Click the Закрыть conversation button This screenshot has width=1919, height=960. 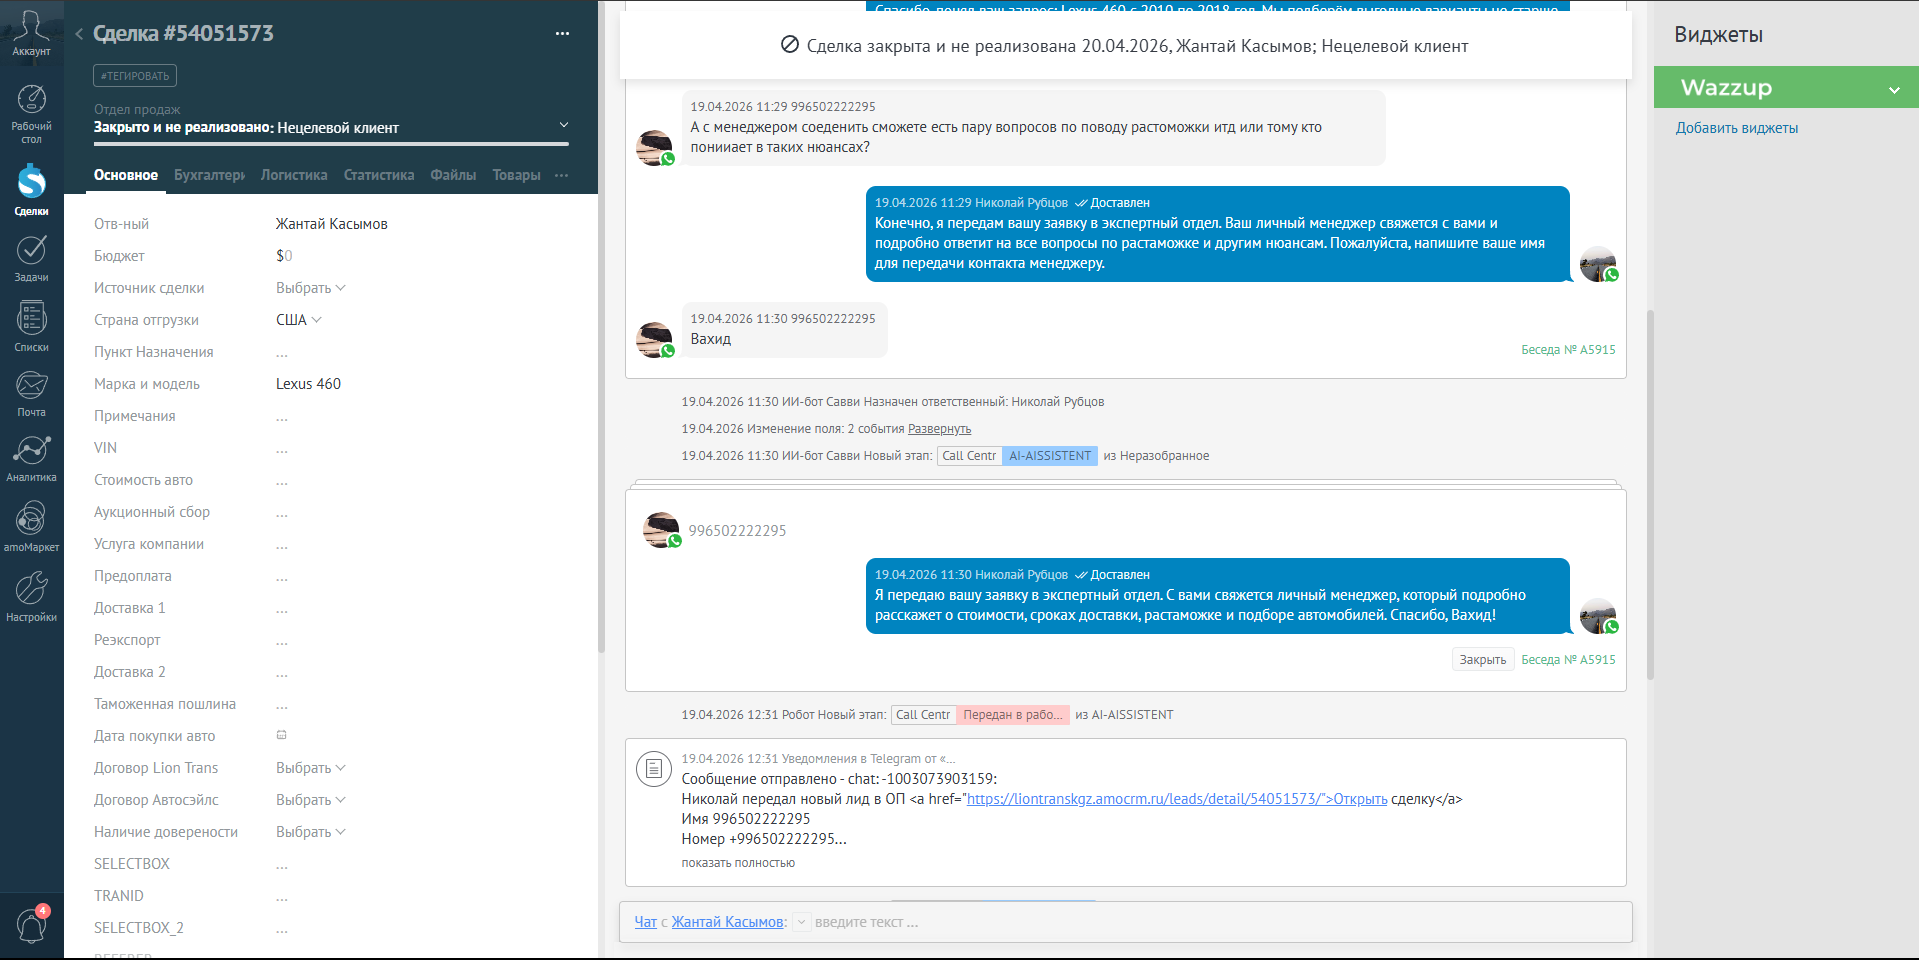tap(1482, 660)
